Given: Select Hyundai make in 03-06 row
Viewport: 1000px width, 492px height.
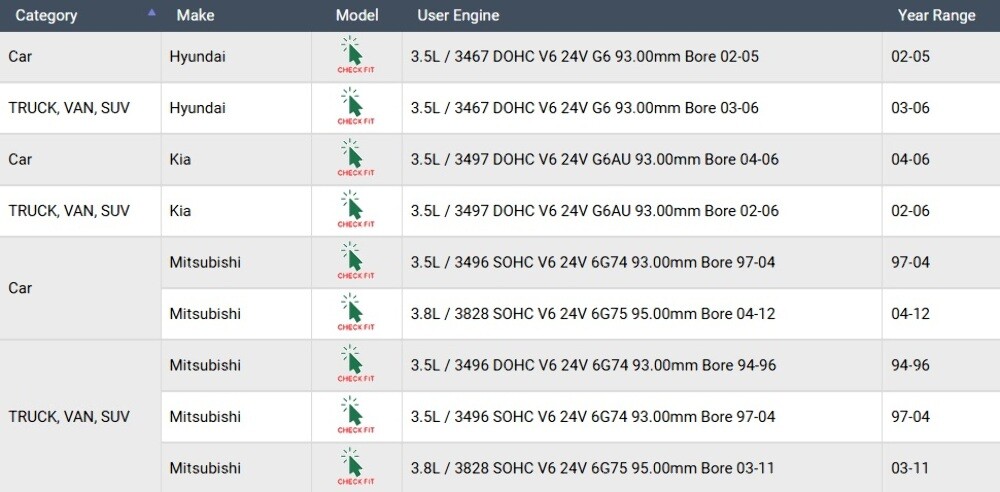Looking at the screenshot, I should pyautogui.click(x=197, y=108).
